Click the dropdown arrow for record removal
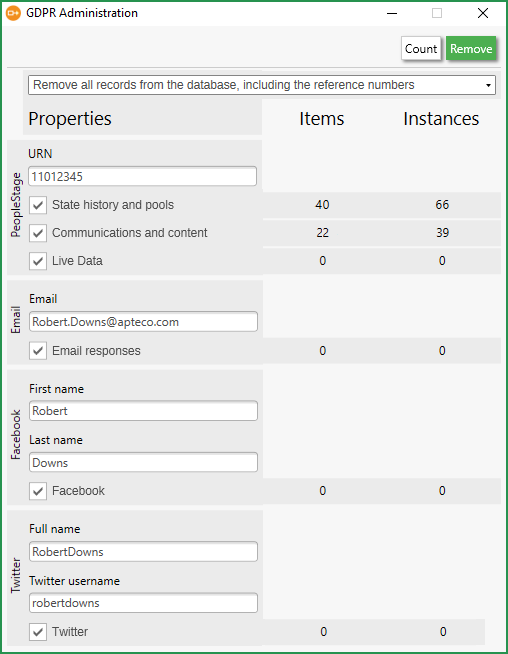508x654 pixels. (x=488, y=86)
